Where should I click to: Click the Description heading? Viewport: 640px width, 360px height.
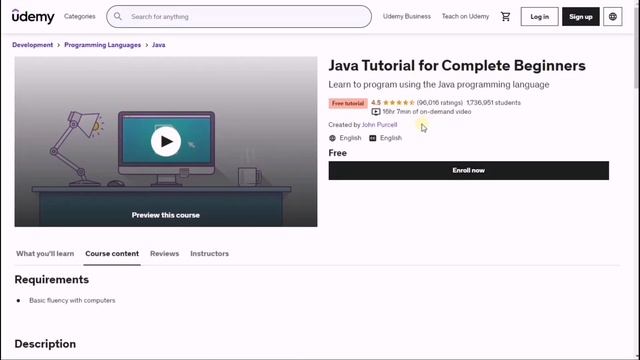(45, 344)
